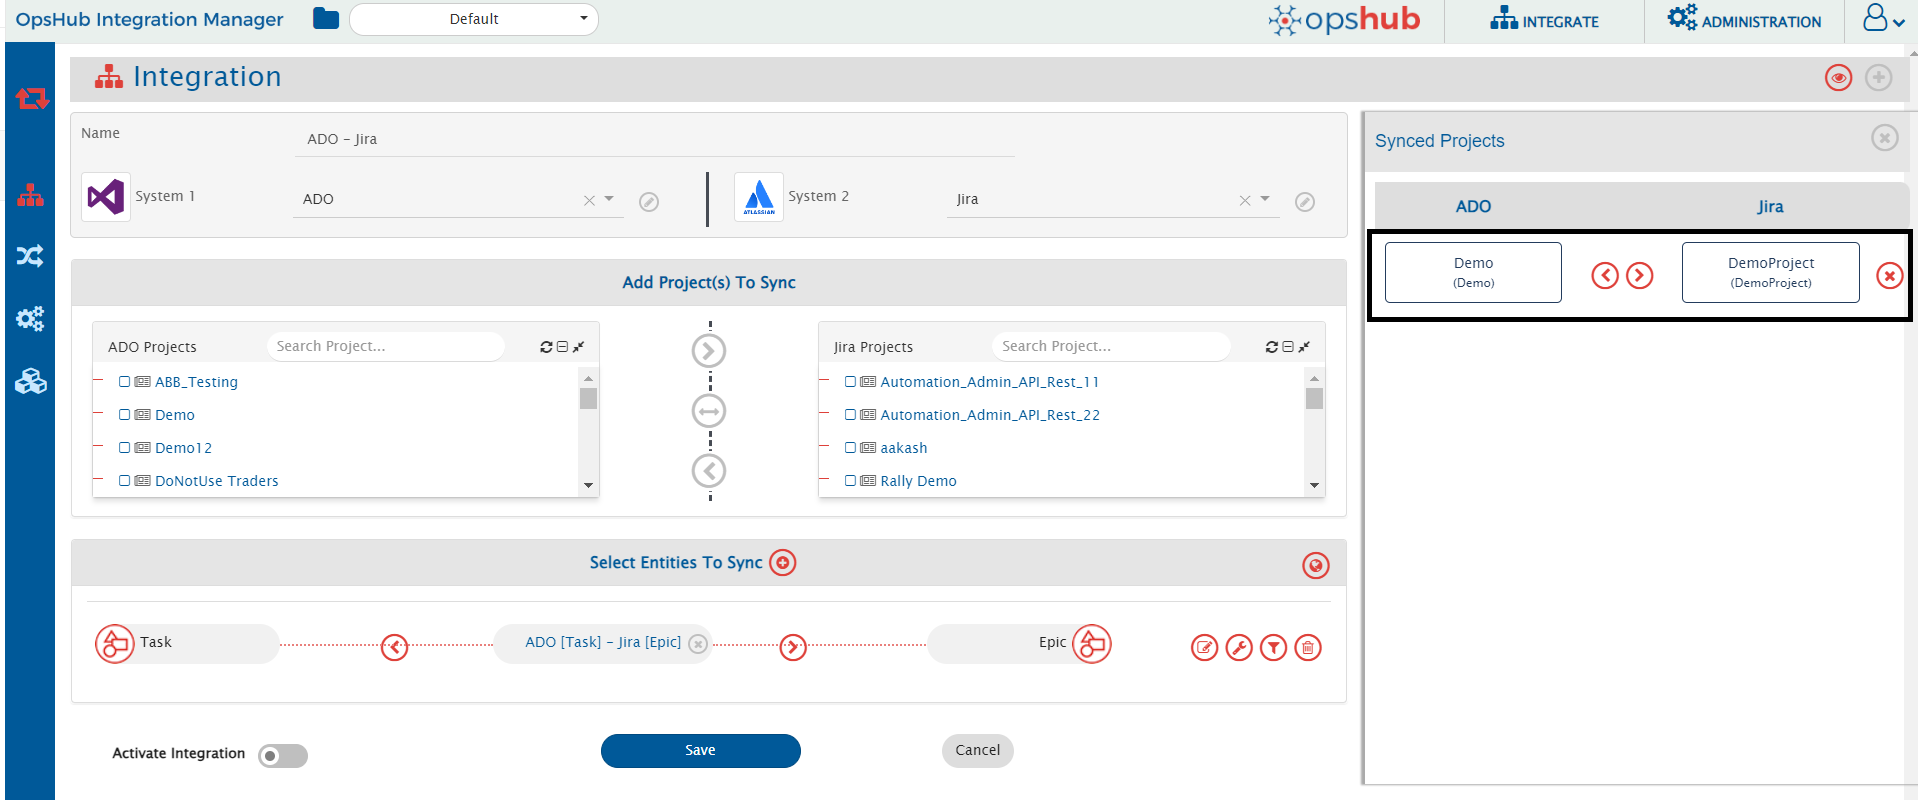Add entity with plus icon beside Select Entities

783,563
